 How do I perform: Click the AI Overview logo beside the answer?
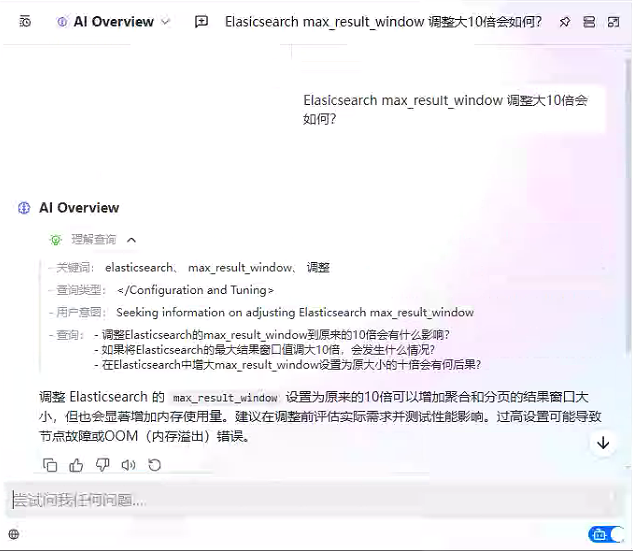pyautogui.click(x=24, y=208)
